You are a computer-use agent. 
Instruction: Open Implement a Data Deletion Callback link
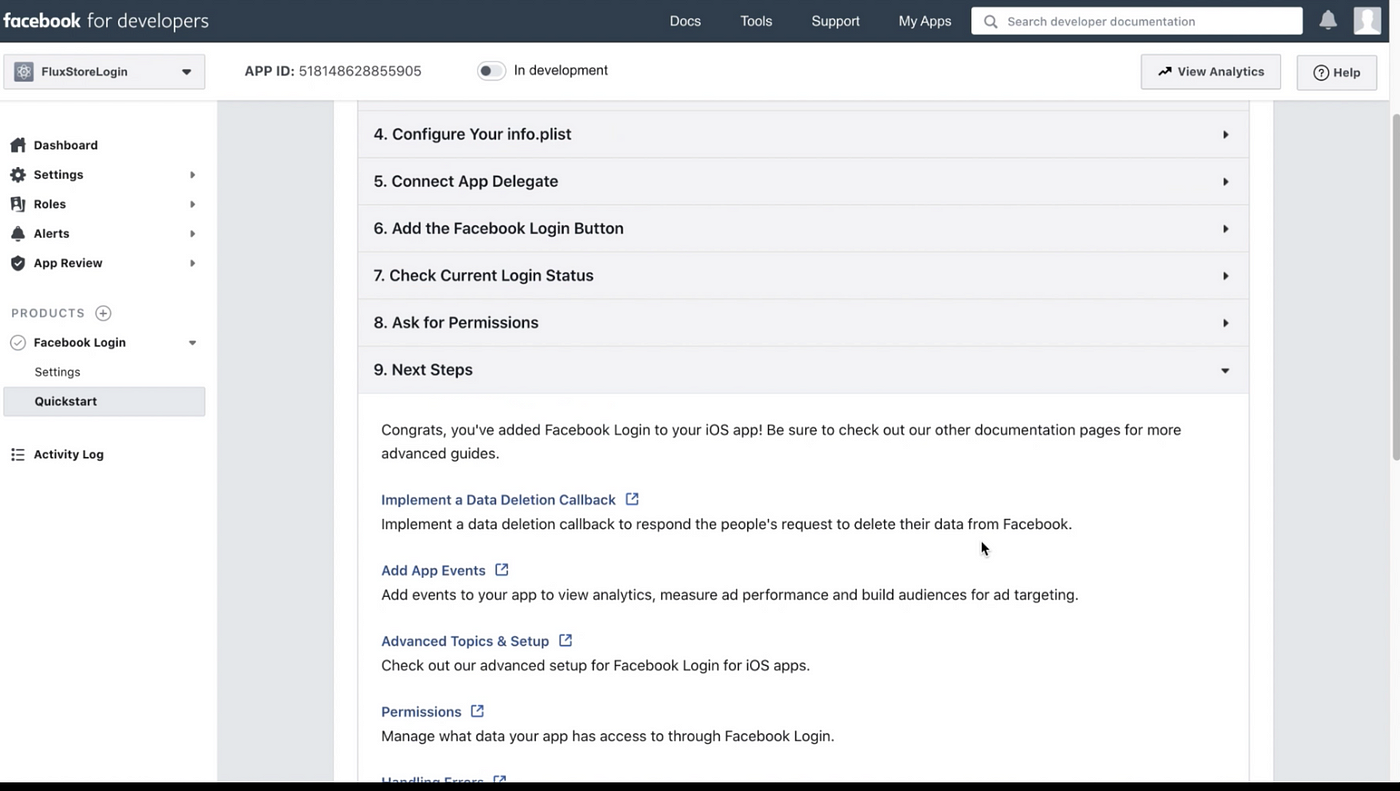point(498,500)
